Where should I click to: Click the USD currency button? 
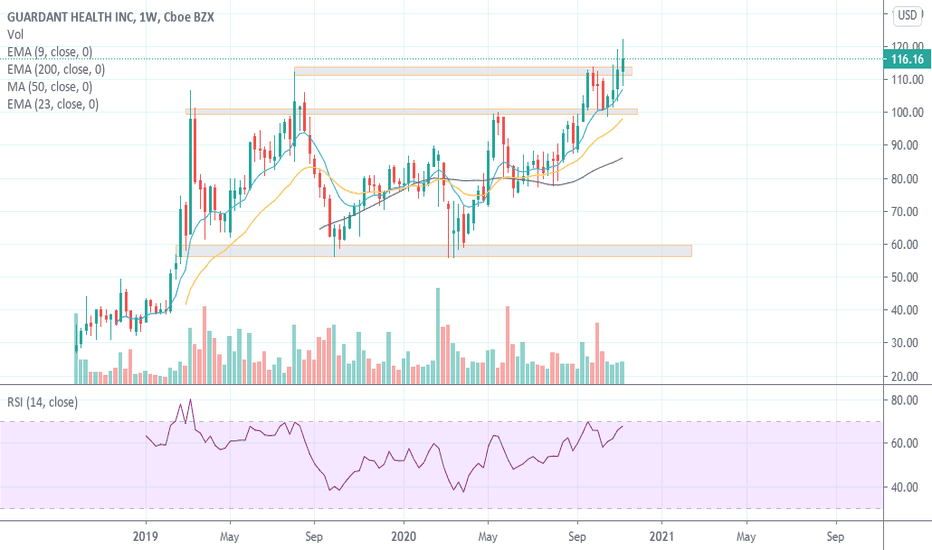[x=907, y=15]
